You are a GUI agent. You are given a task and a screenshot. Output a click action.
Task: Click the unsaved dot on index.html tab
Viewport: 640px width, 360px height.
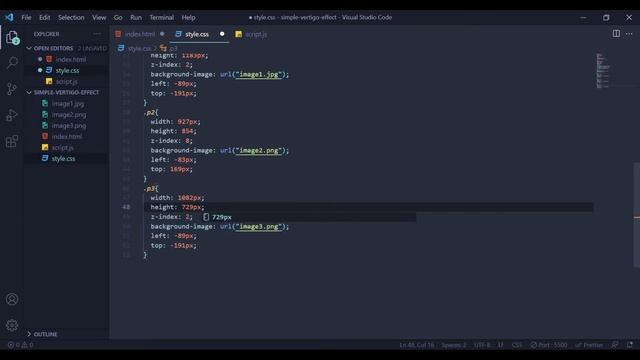[x=162, y=34]
